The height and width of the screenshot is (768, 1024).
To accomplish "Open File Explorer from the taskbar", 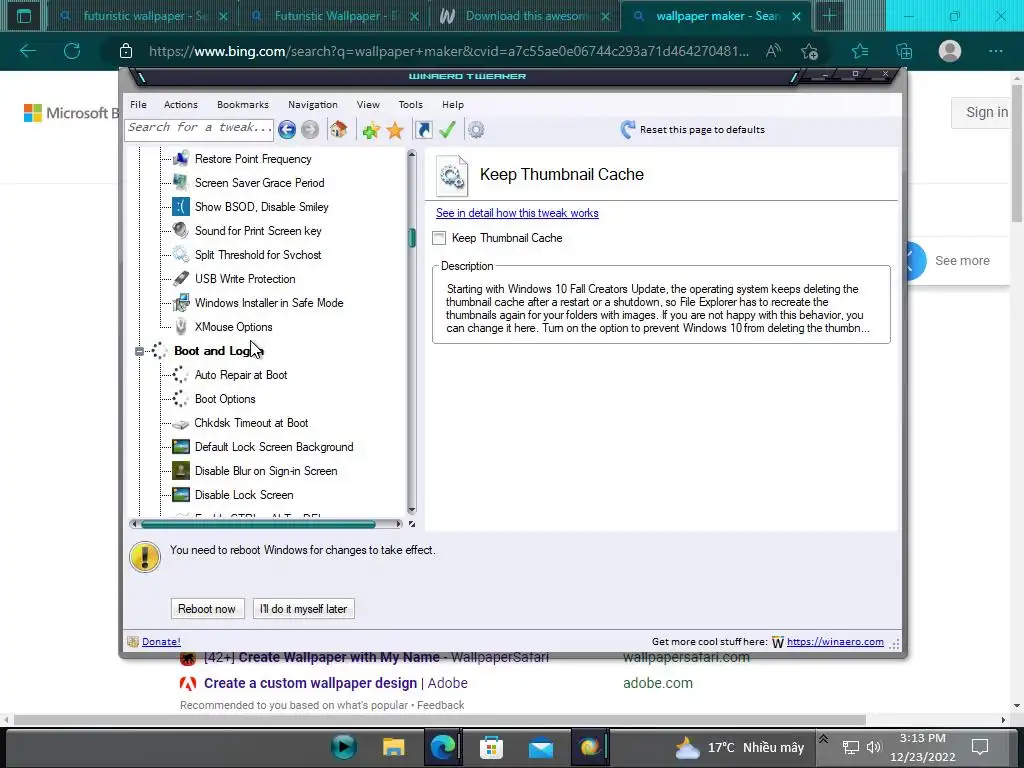I will pos(393,747).
